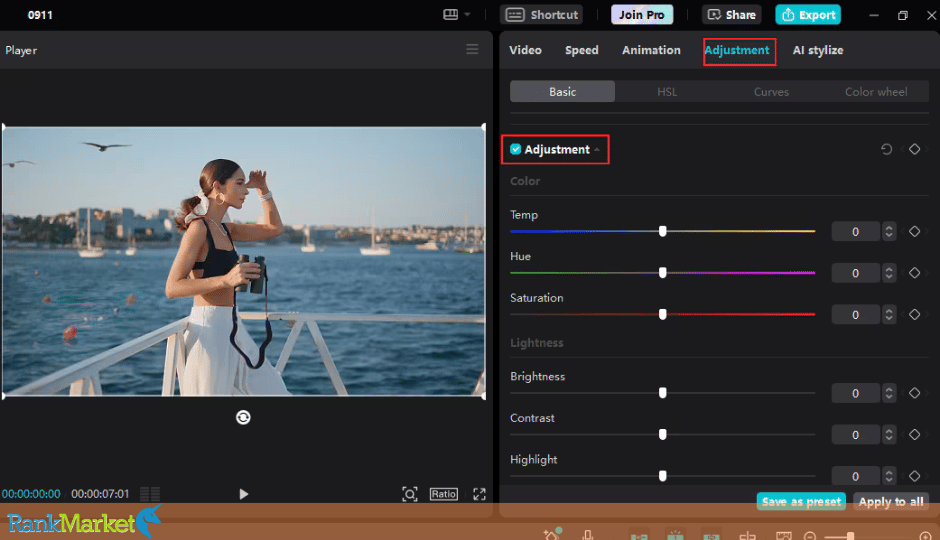Play the video in the Player
The image size is (940, 540).
[243, 494]
